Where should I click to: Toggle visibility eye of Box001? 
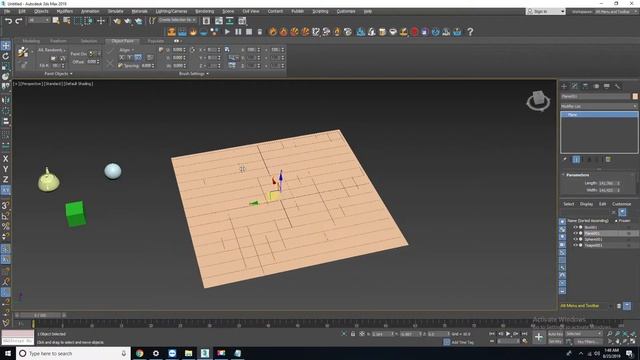click(x=575, y=227)
